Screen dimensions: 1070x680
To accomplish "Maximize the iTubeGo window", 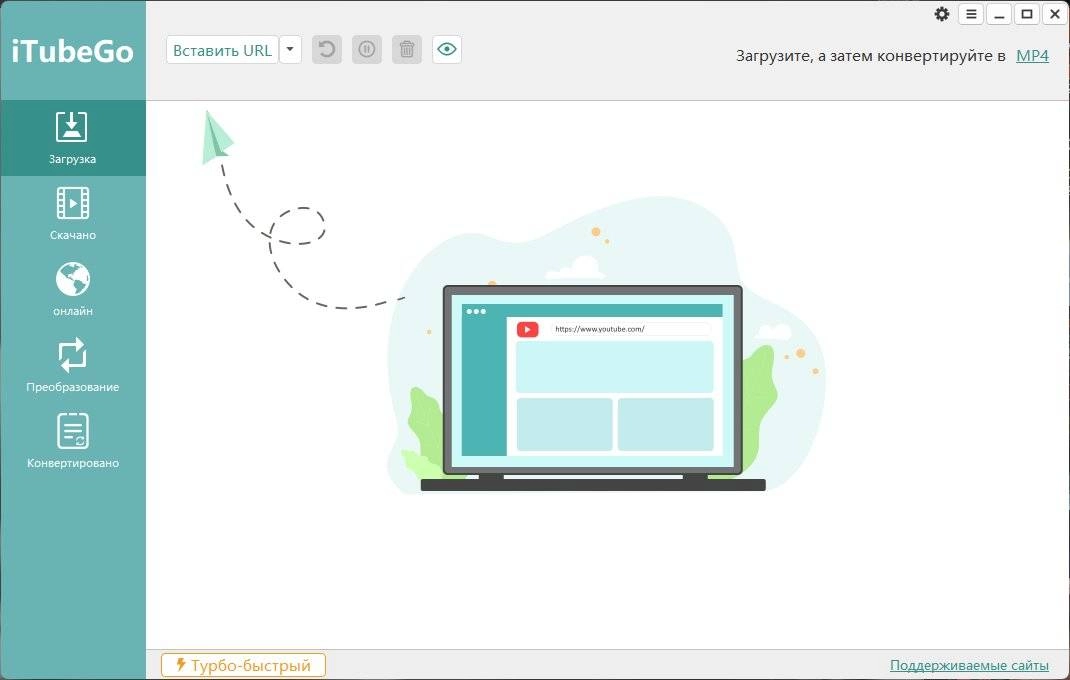I will click(1026, 14).
